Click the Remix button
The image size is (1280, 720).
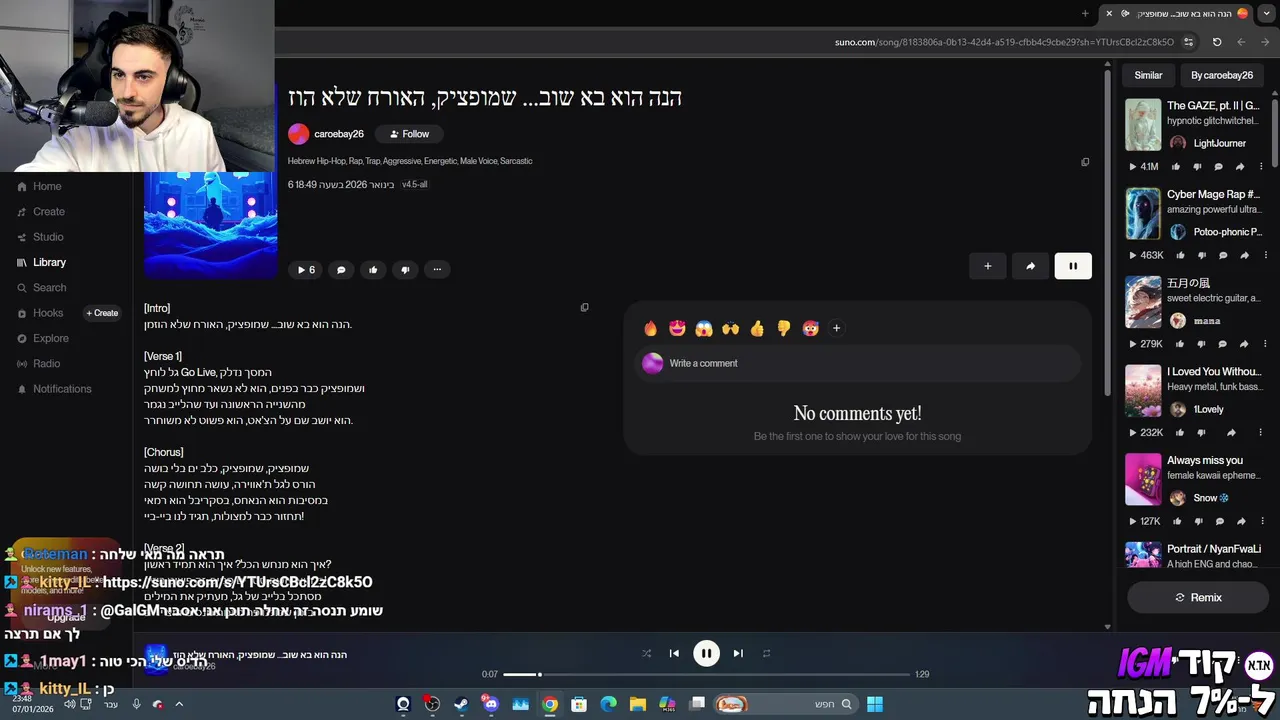(x=1198, y=597)
